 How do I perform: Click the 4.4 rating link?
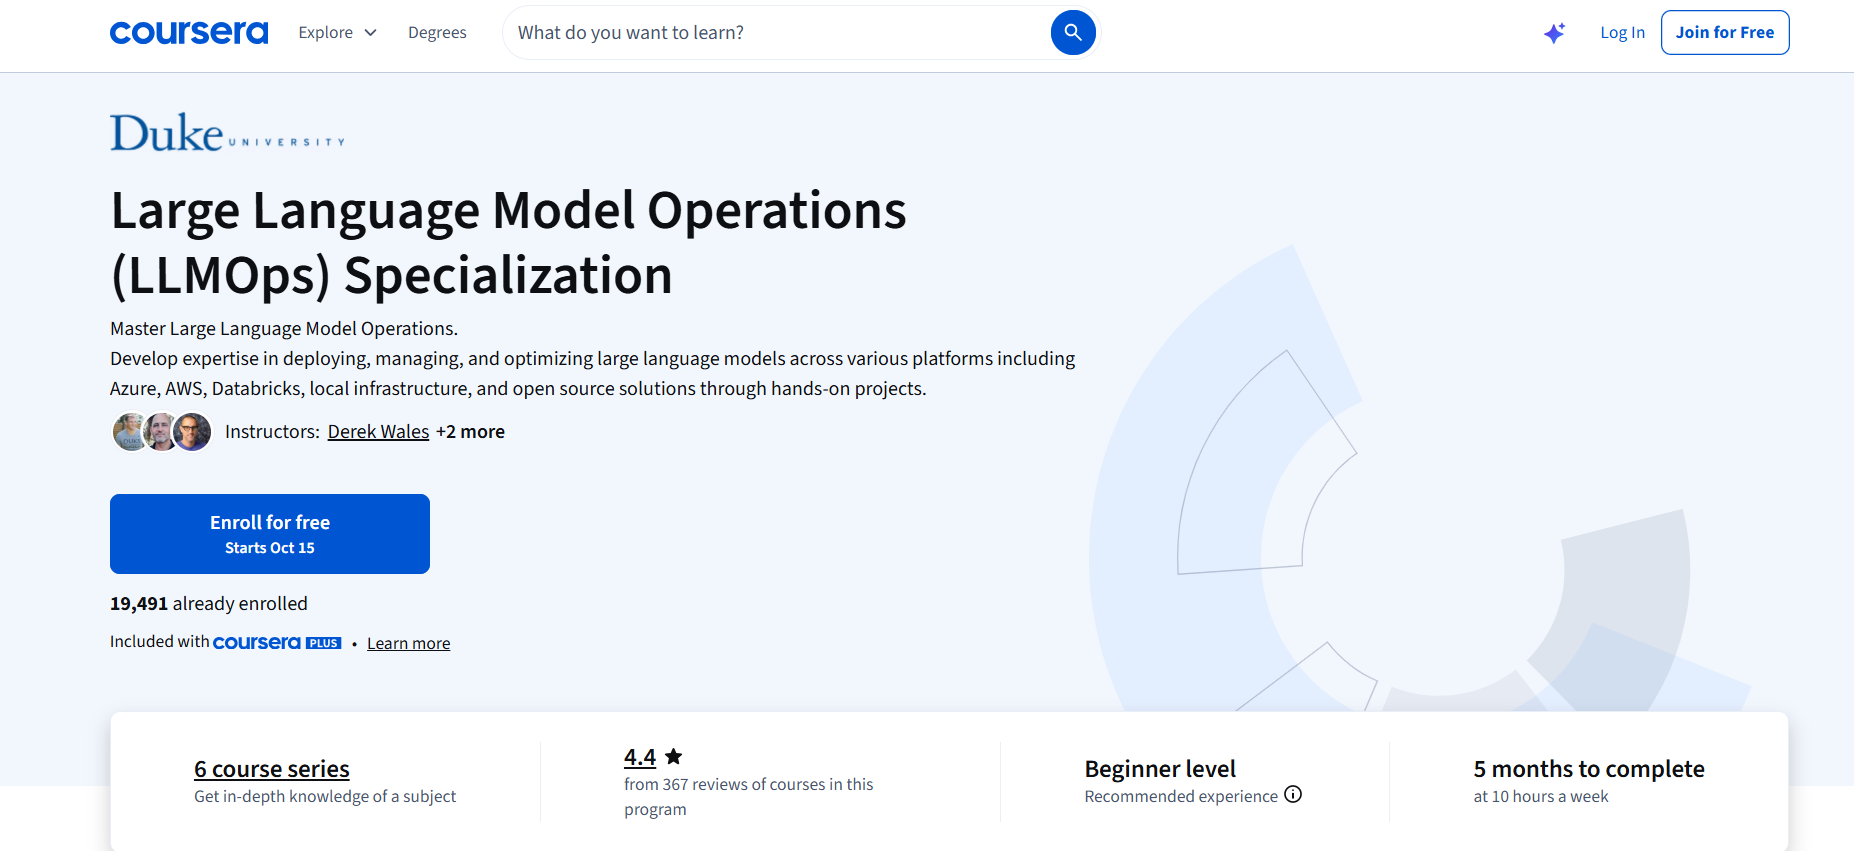(640, 757)
